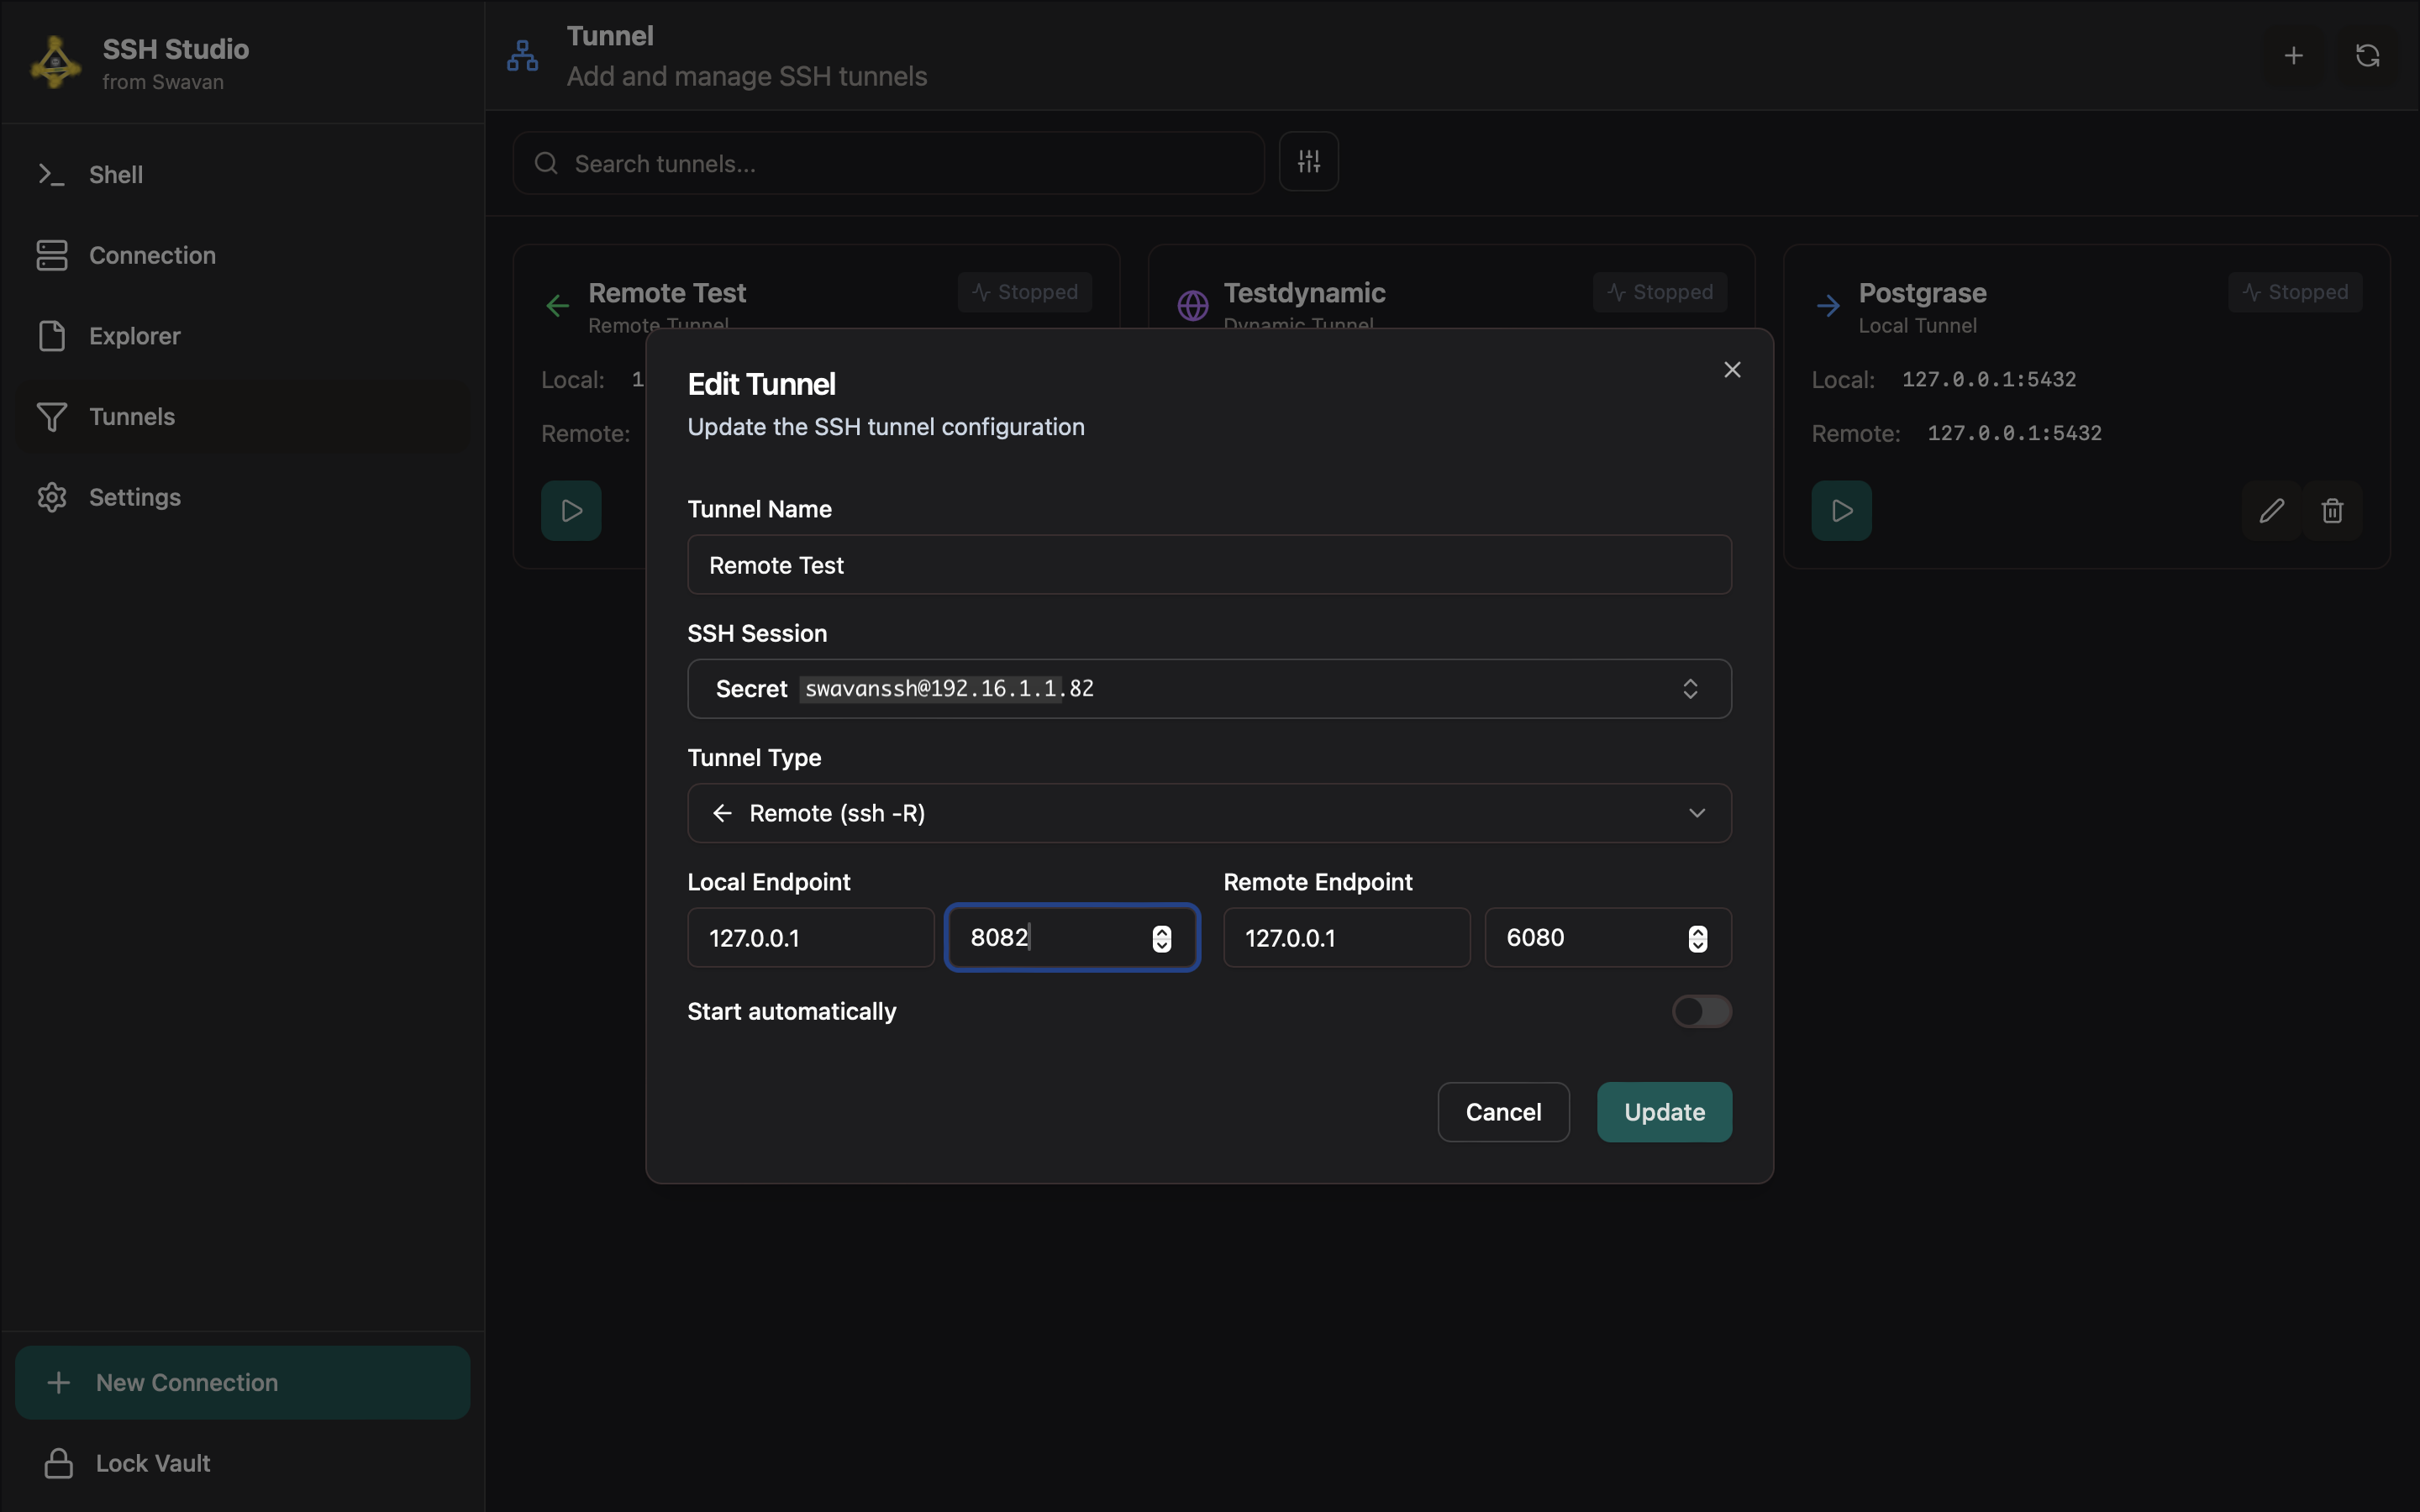Edit the Postgrase tunnel pencil icon
This screenshot has width=2420, height=1512.
click(2271, 511)
